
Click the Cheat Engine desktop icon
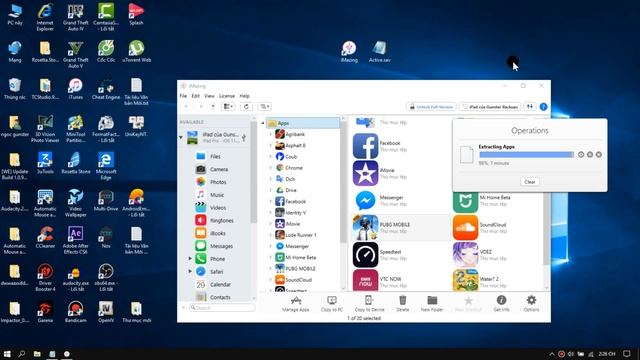click(106, 89)
